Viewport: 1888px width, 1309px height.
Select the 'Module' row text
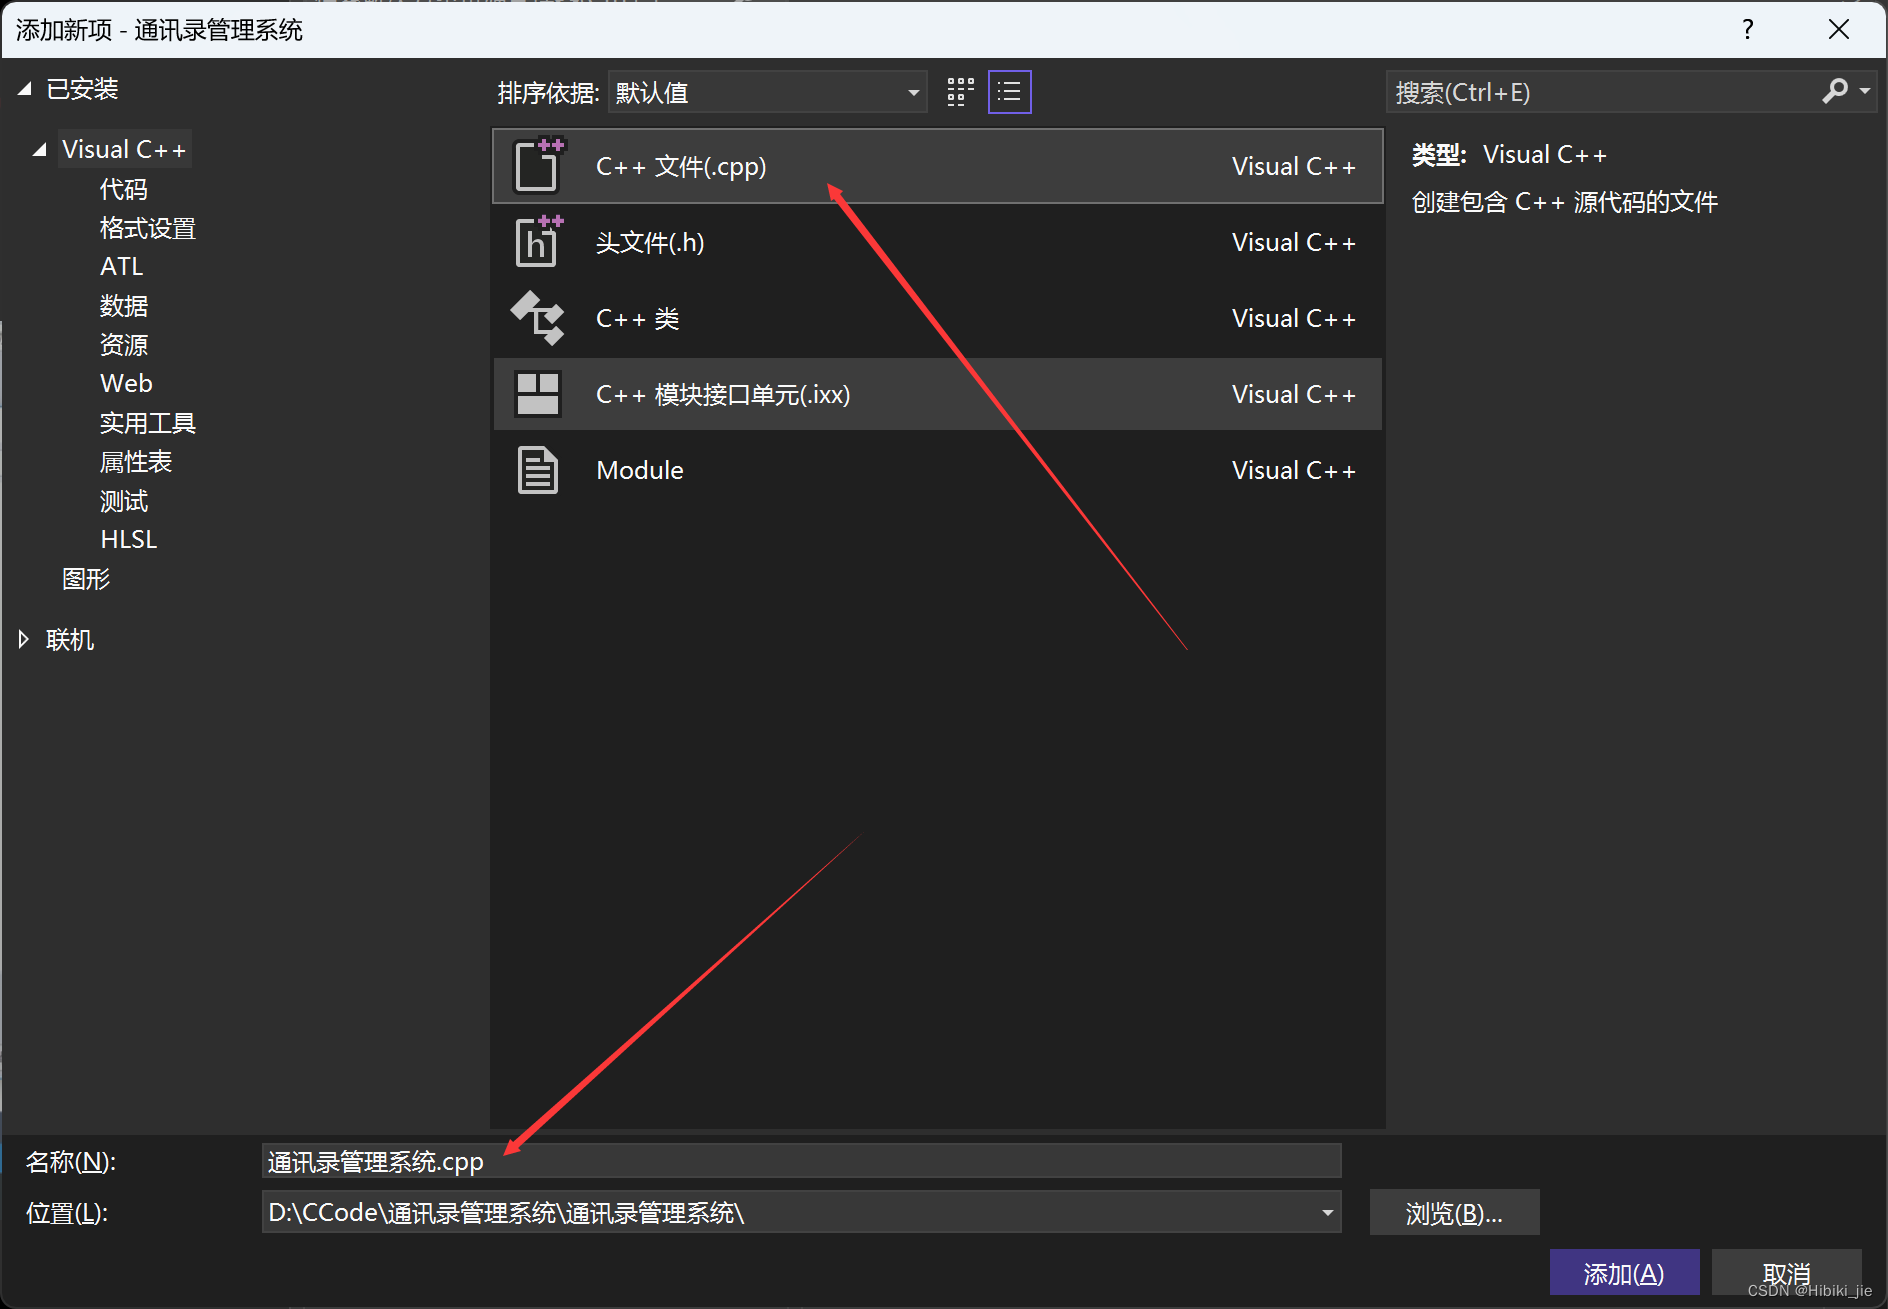pos(640,470)
